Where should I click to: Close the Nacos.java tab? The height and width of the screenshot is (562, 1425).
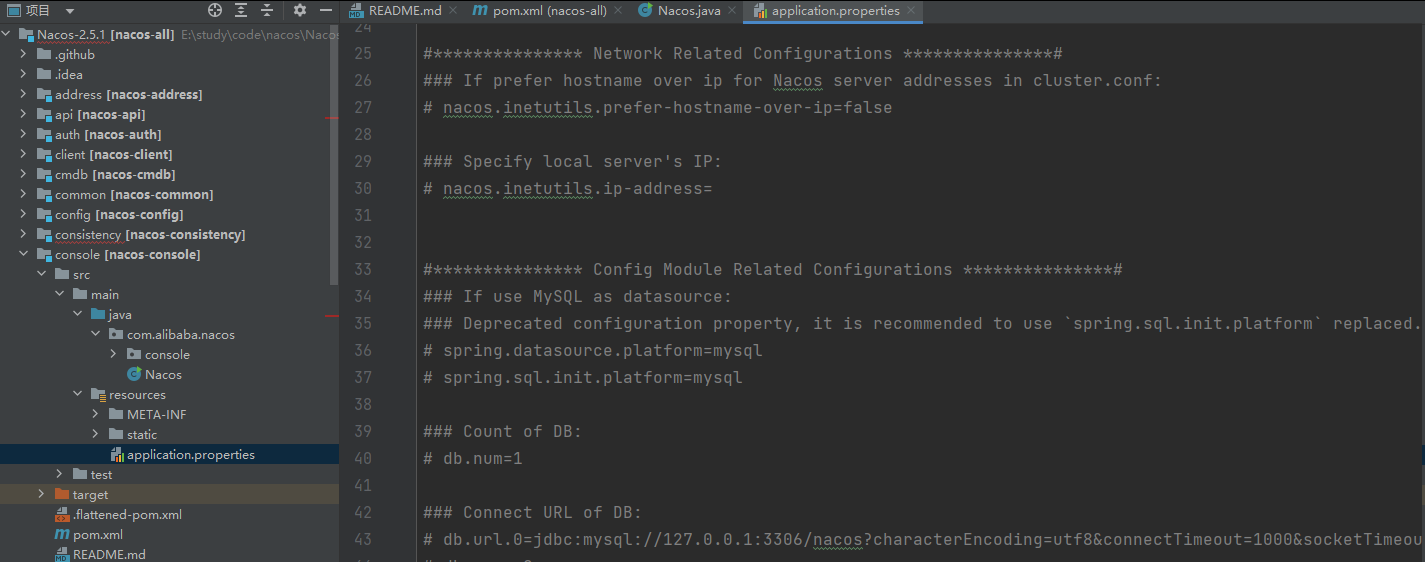pyautogui.click(x=733, y=11)
